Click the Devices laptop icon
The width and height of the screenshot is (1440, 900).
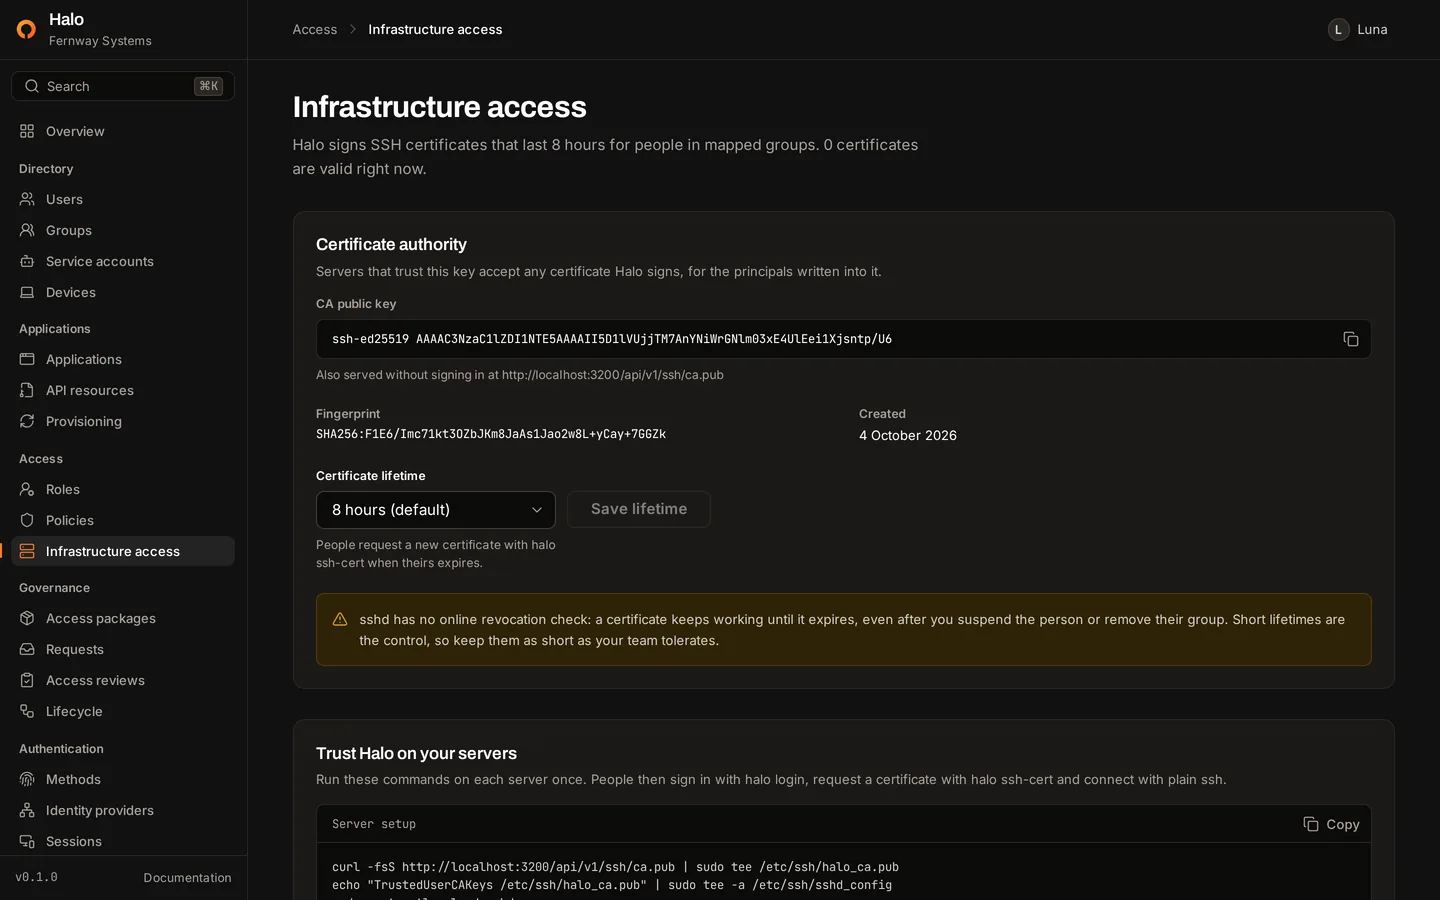pyautogui.click(x=27, y=292)
